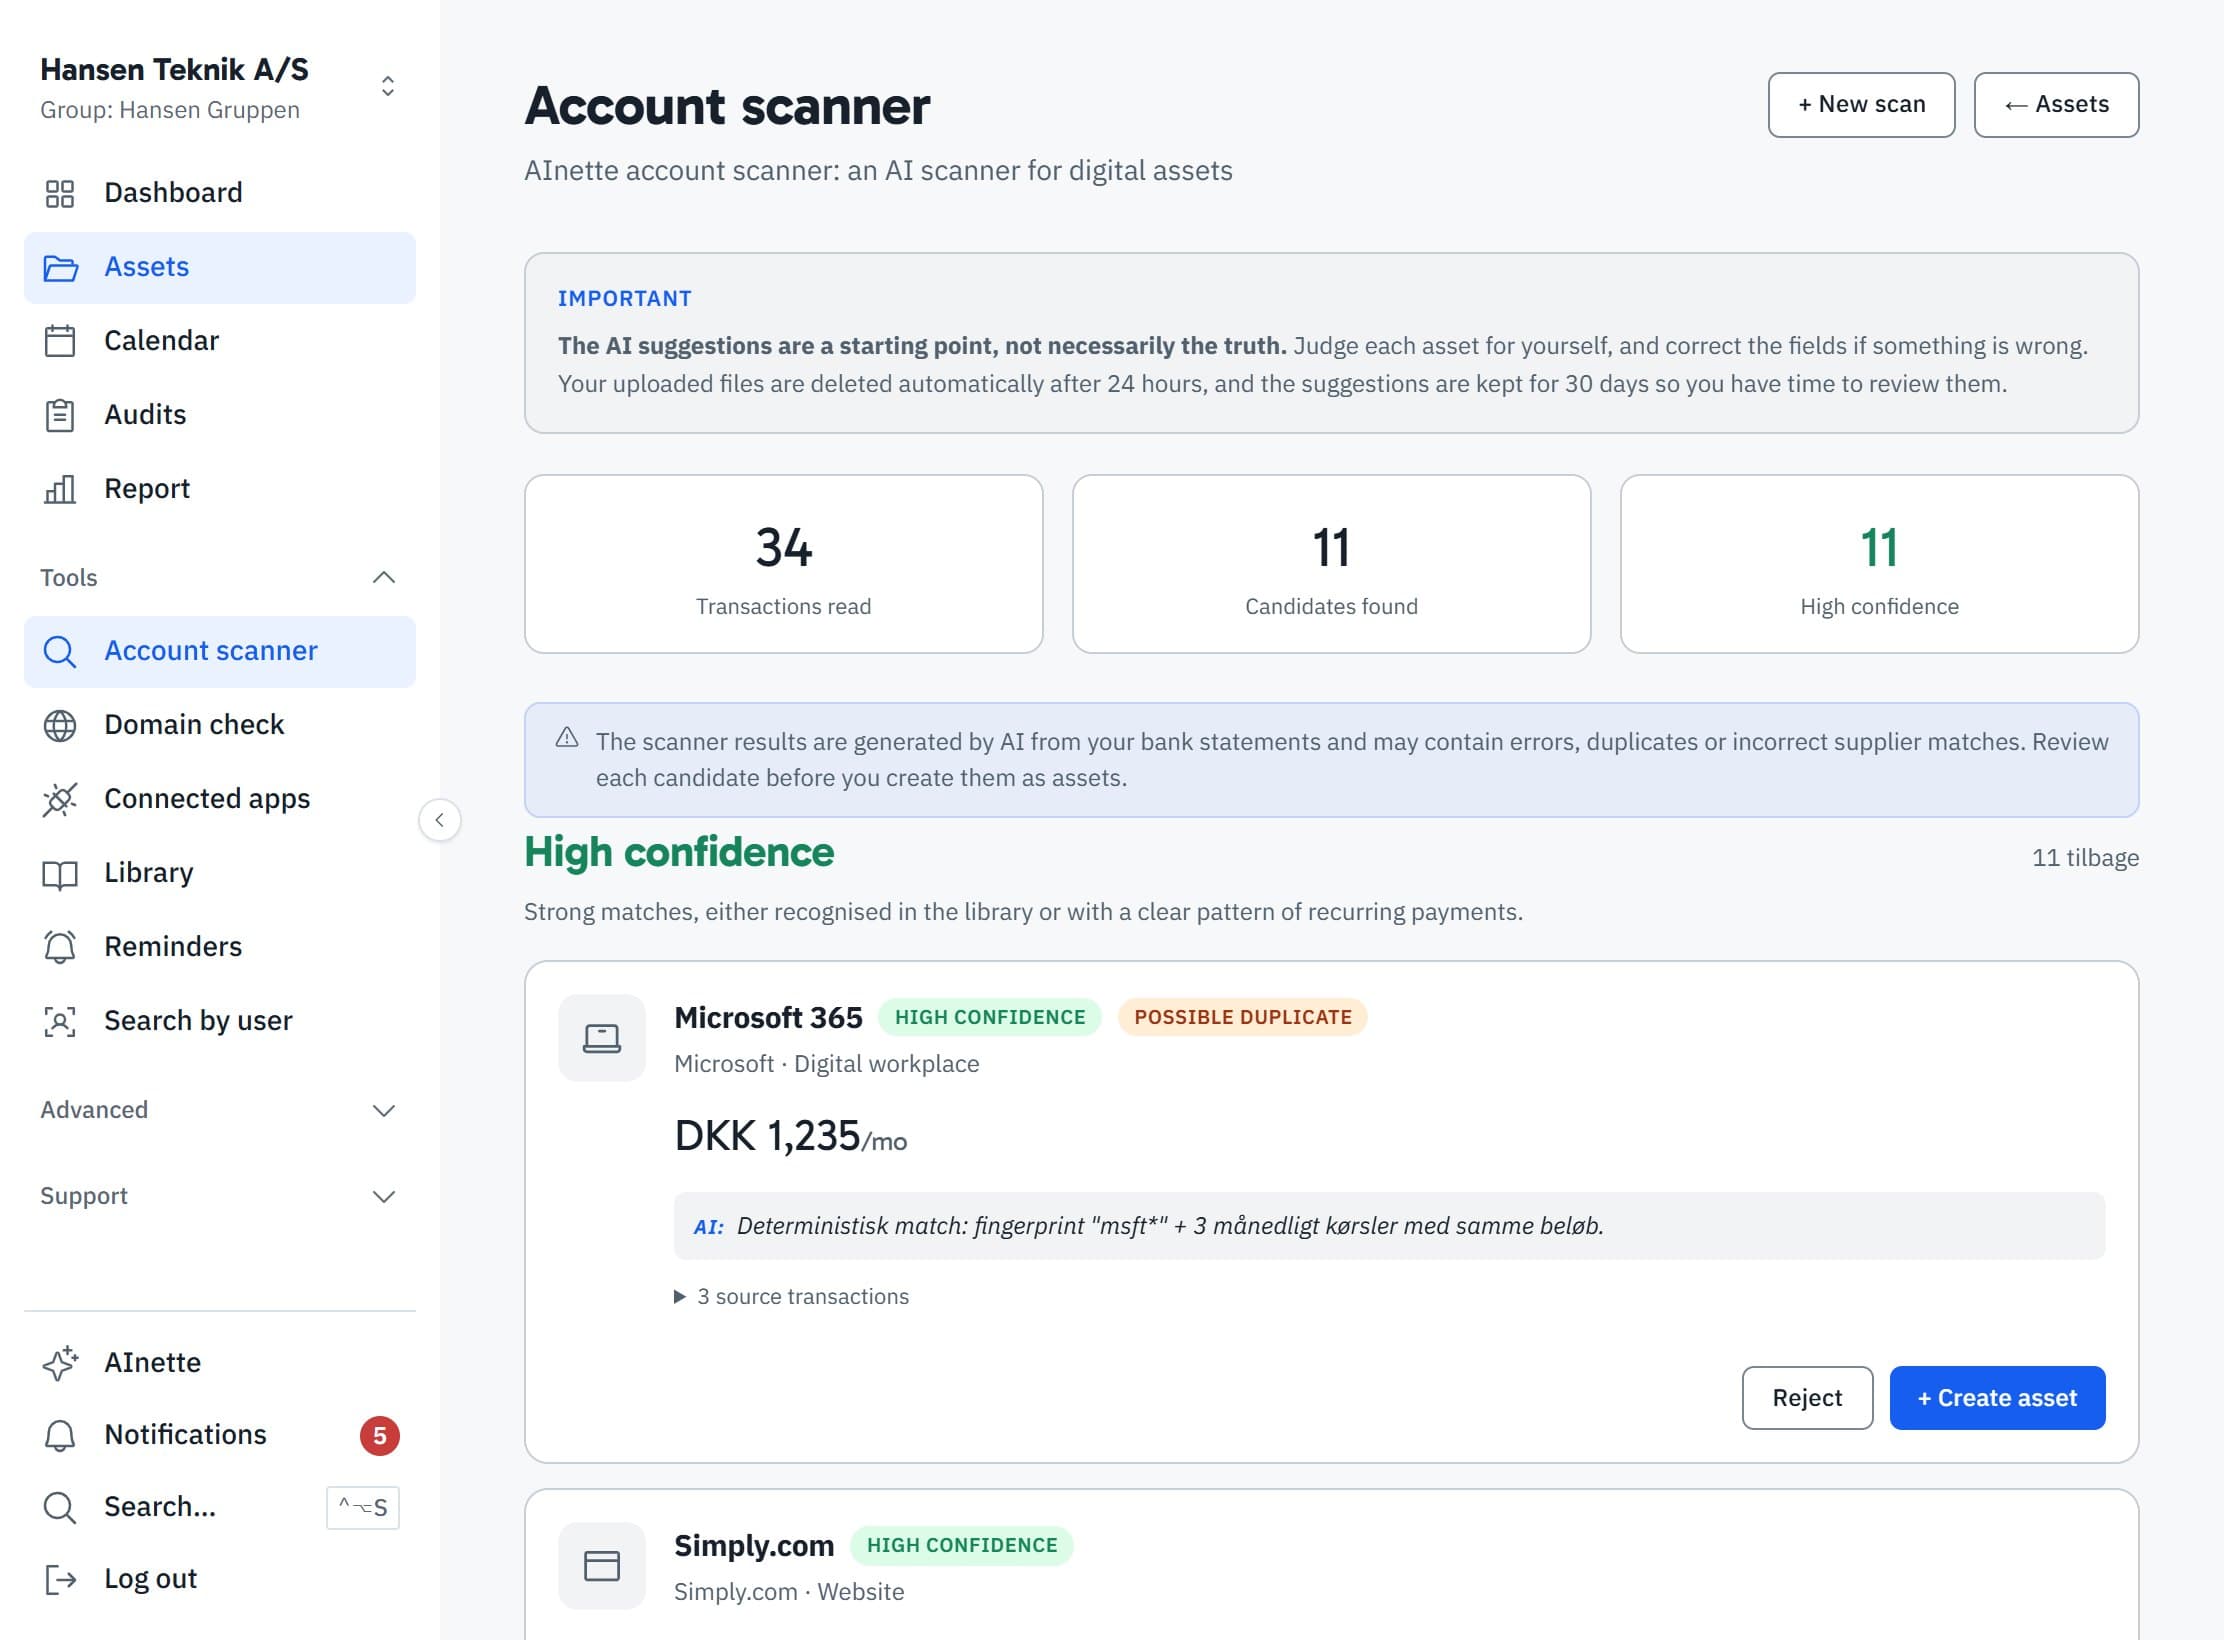Viewport: 2224px width, 1640px height.
Task: Click the Dashboard grid icon
Action: [x=60, y=193]
